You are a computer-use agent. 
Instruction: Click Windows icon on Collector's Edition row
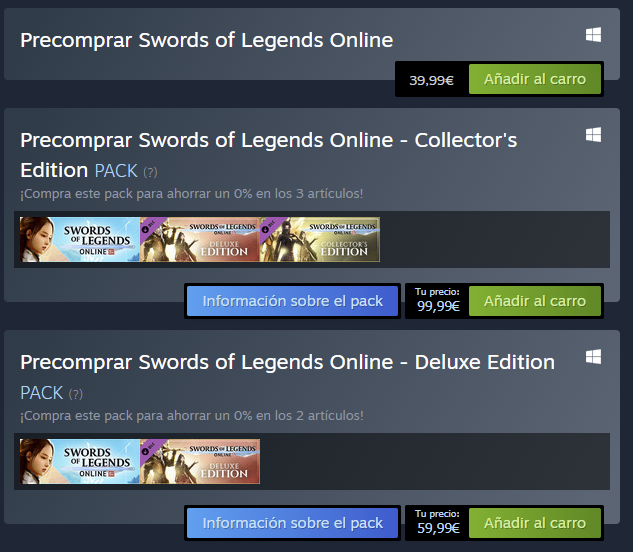(x=593, y=134)
